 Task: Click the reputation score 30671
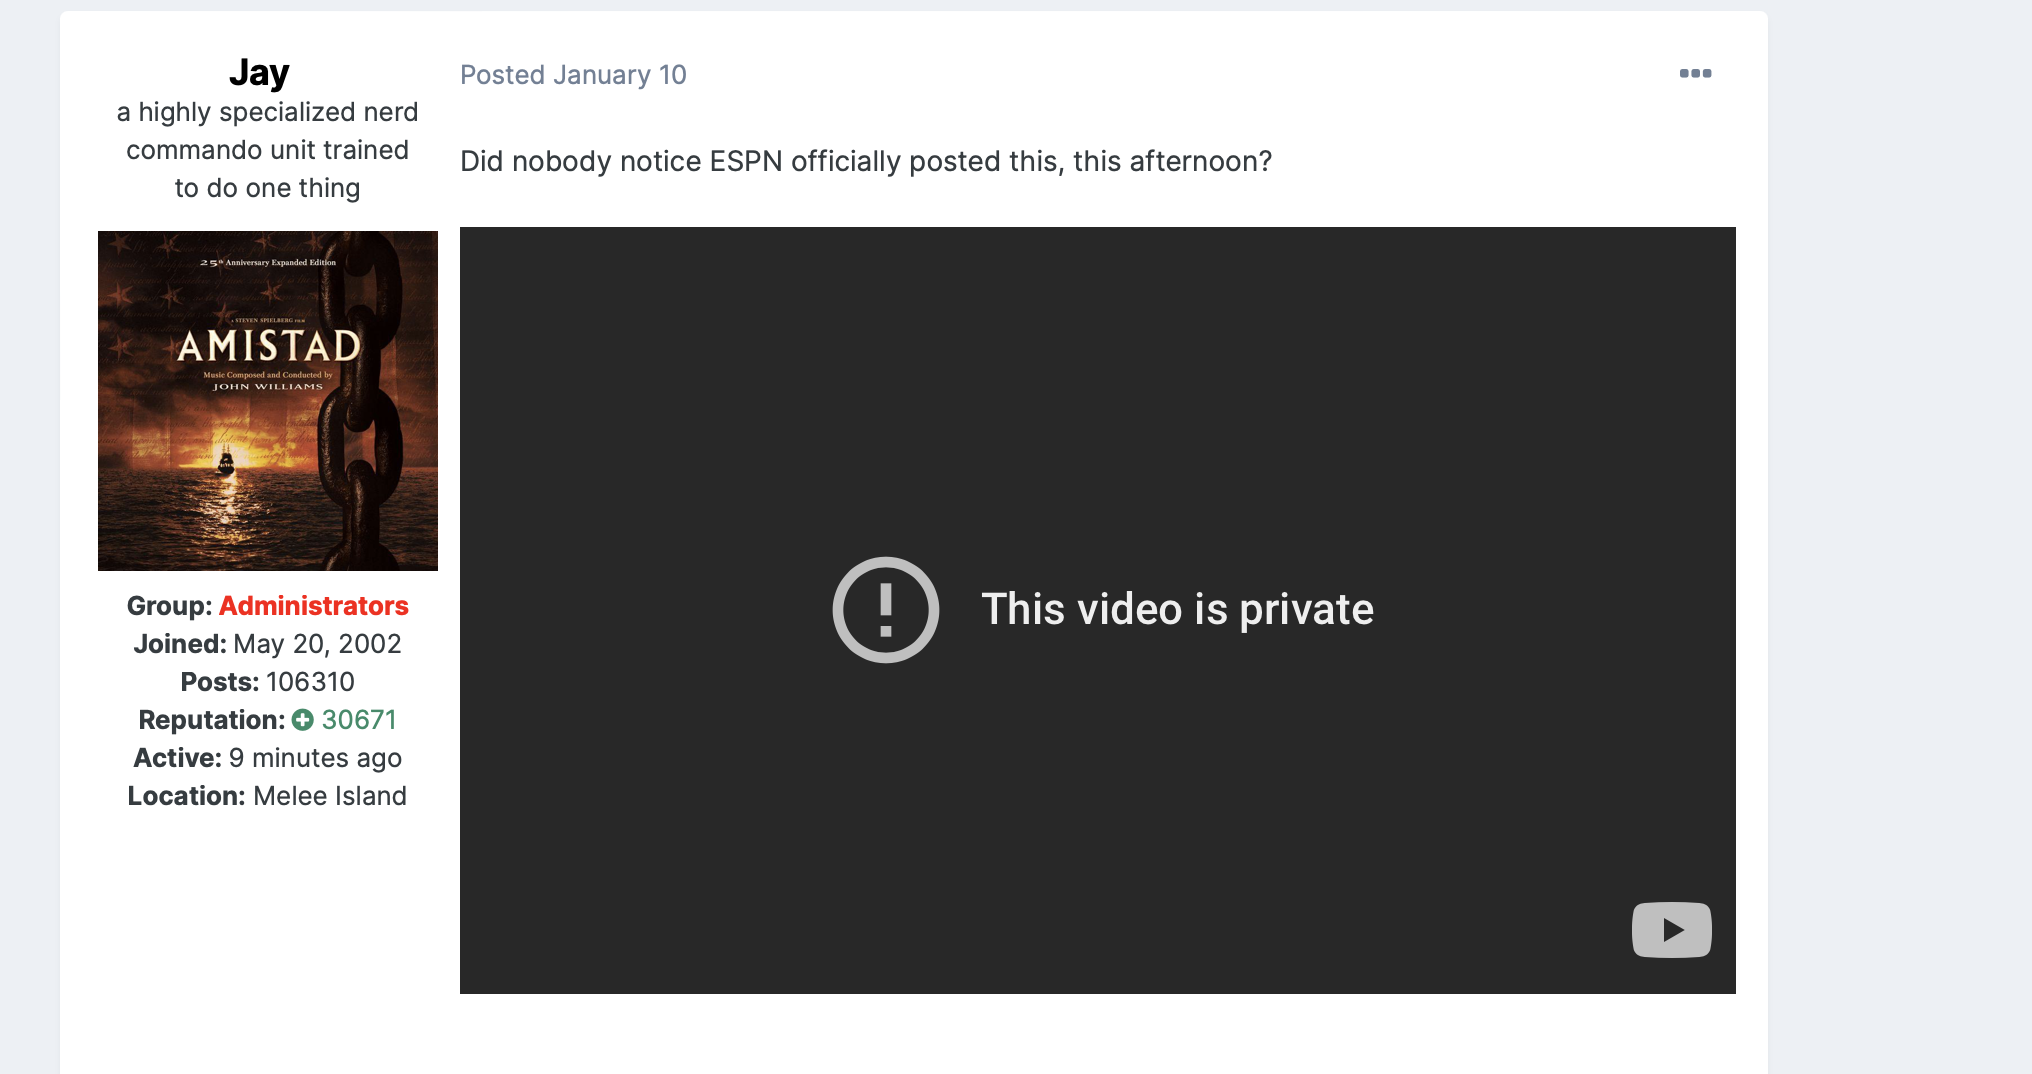359,720
